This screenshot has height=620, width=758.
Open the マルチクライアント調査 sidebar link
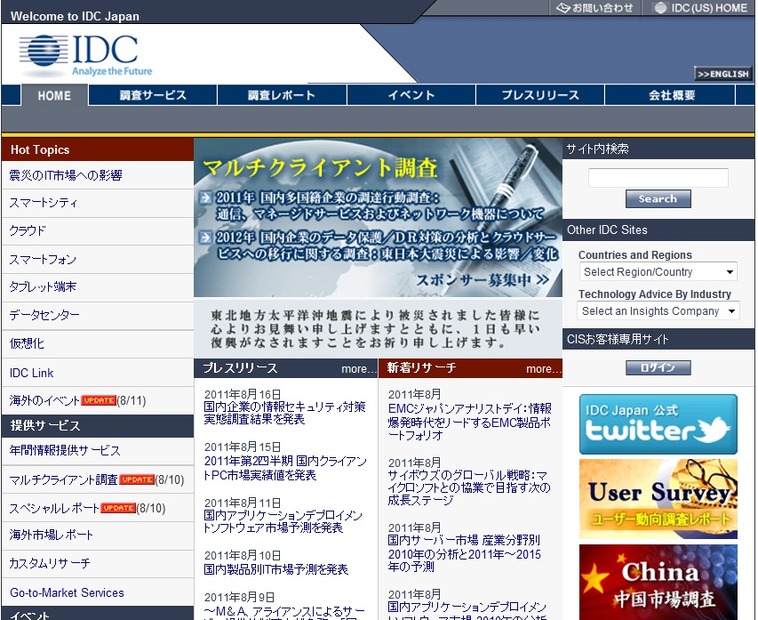(x=63, y=479)
